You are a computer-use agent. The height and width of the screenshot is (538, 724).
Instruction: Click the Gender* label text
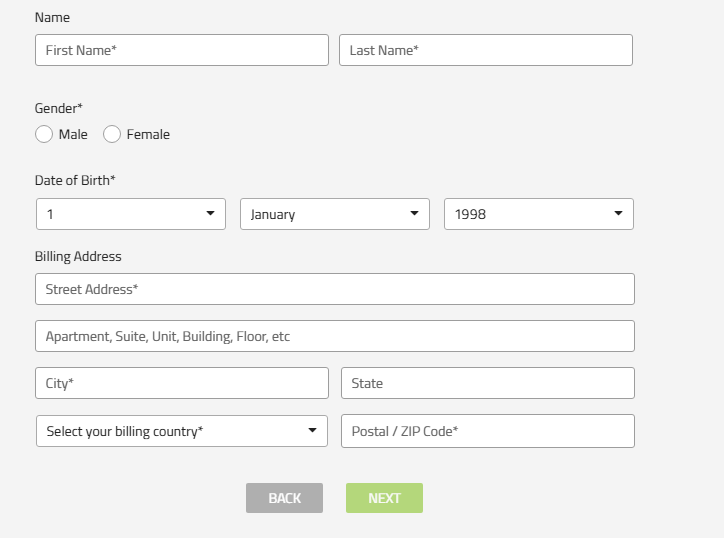pos(59,108)
